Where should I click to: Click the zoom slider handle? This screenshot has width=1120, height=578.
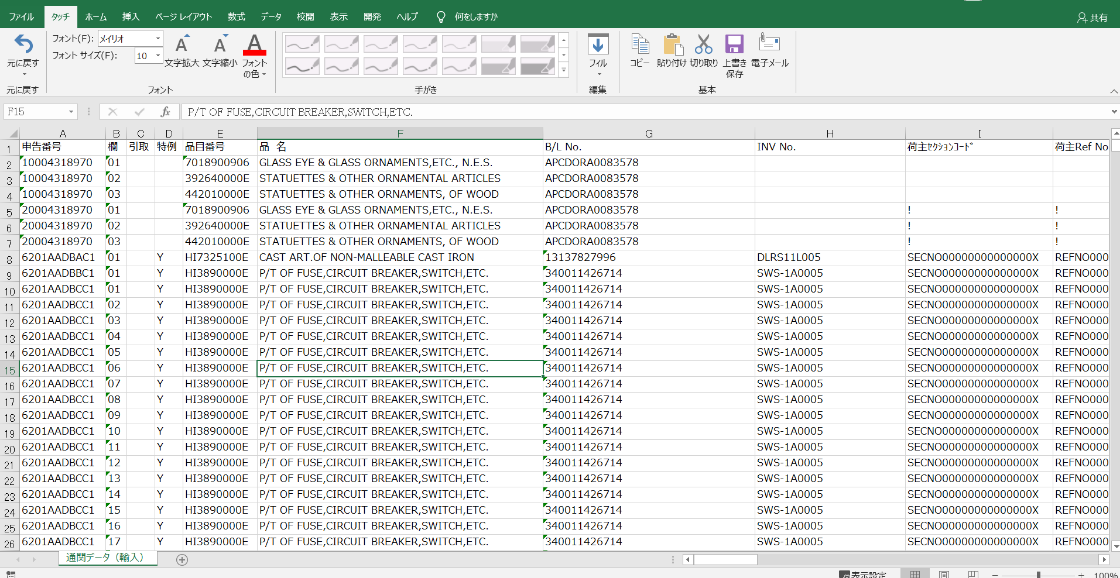[x=1037, y=574]
